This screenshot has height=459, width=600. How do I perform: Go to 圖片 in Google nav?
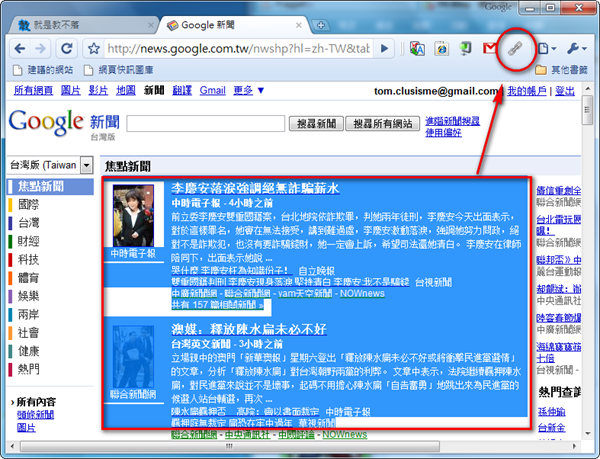click(x=71, y=91)
